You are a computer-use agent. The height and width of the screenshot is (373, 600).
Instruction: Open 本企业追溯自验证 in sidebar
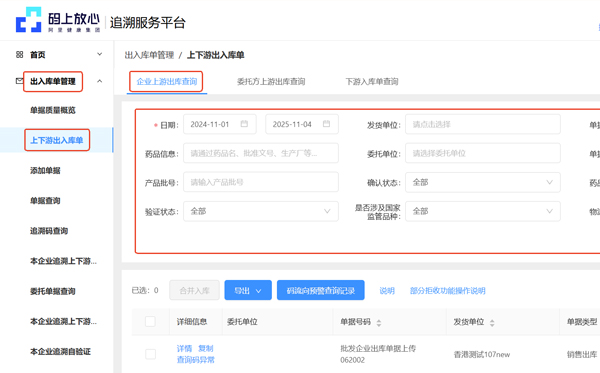pos(60,352)
